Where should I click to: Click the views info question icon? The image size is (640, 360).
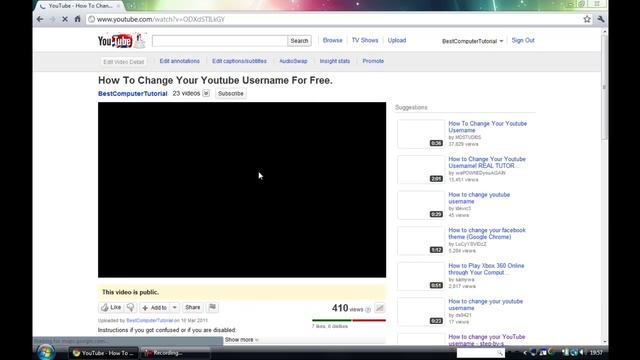[x=368, y=310]
